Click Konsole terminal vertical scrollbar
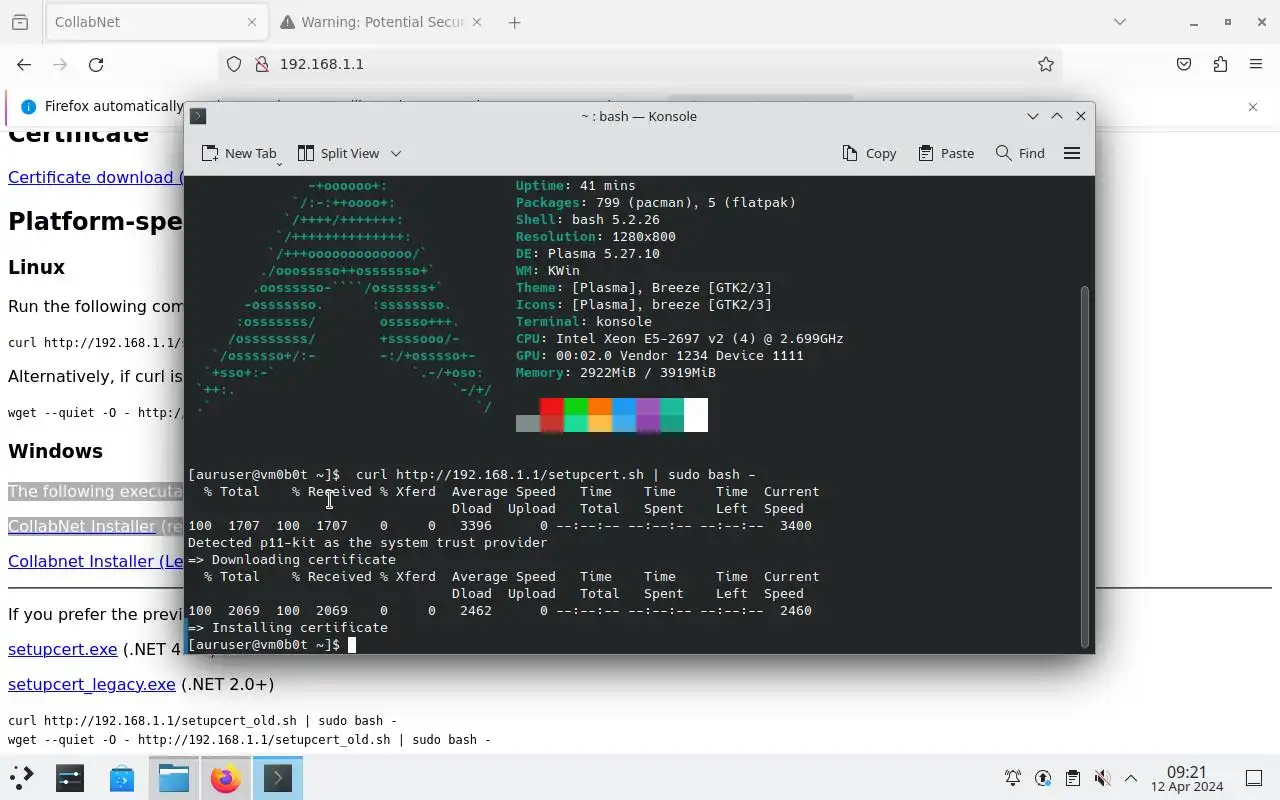The image size is (1280, 800). pyautogui.click(x=1086, y=466)
